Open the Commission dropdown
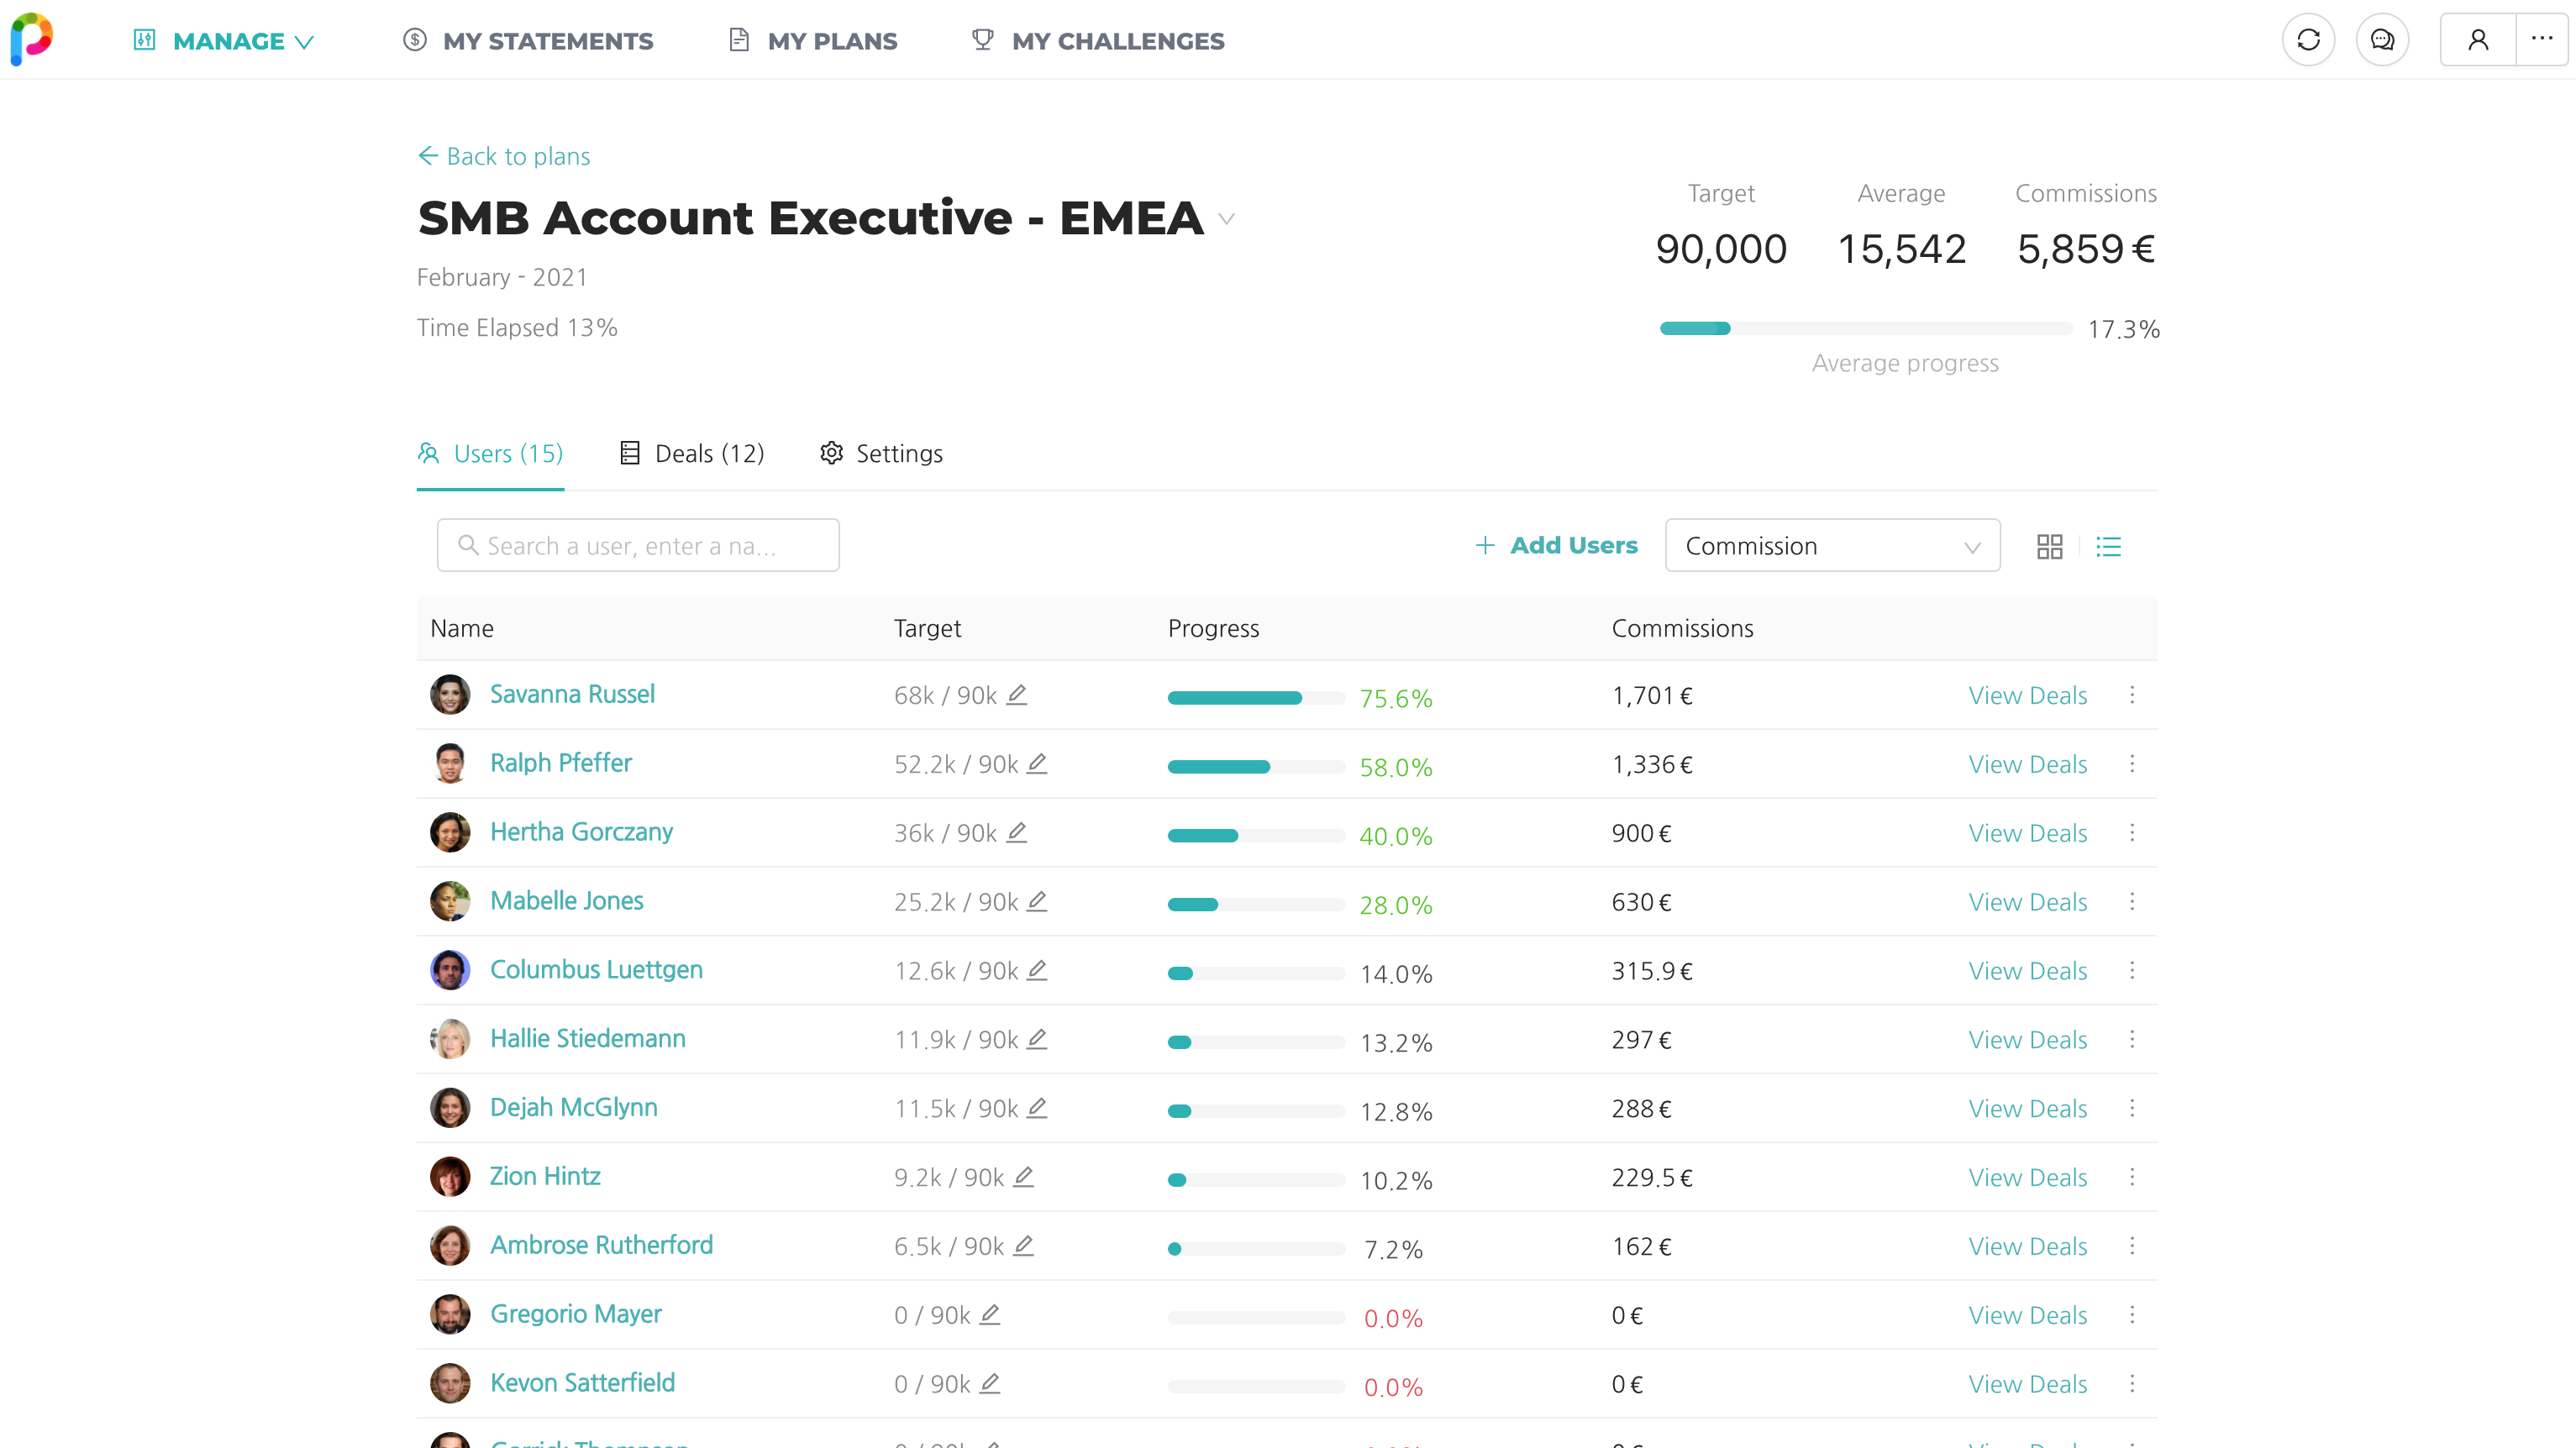This screenshot has height=1448, width=2576. [1832, 546]
